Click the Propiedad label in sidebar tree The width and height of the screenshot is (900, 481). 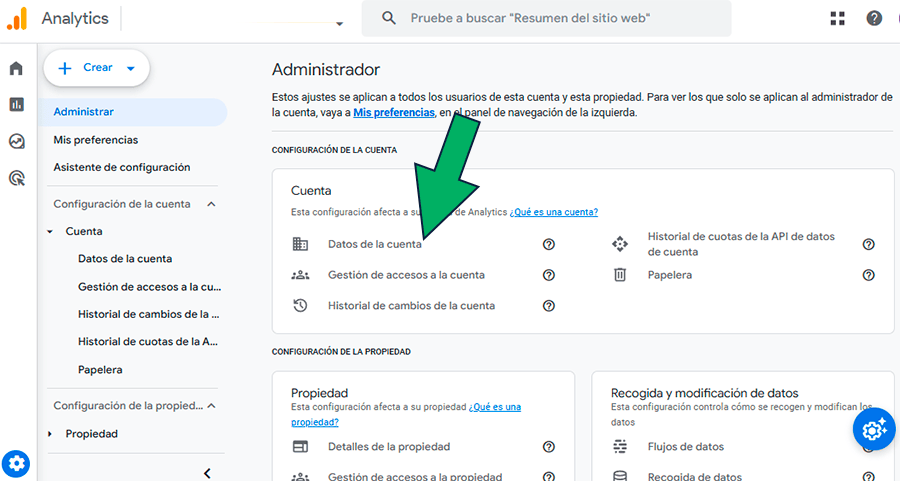click(92, 434)
